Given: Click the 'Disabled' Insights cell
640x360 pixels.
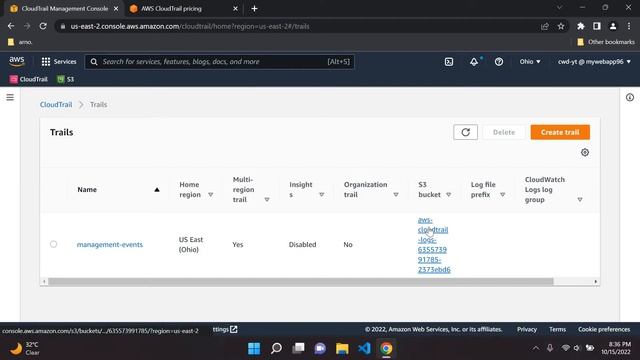Looking at the screenshot, I should [302, 244].
